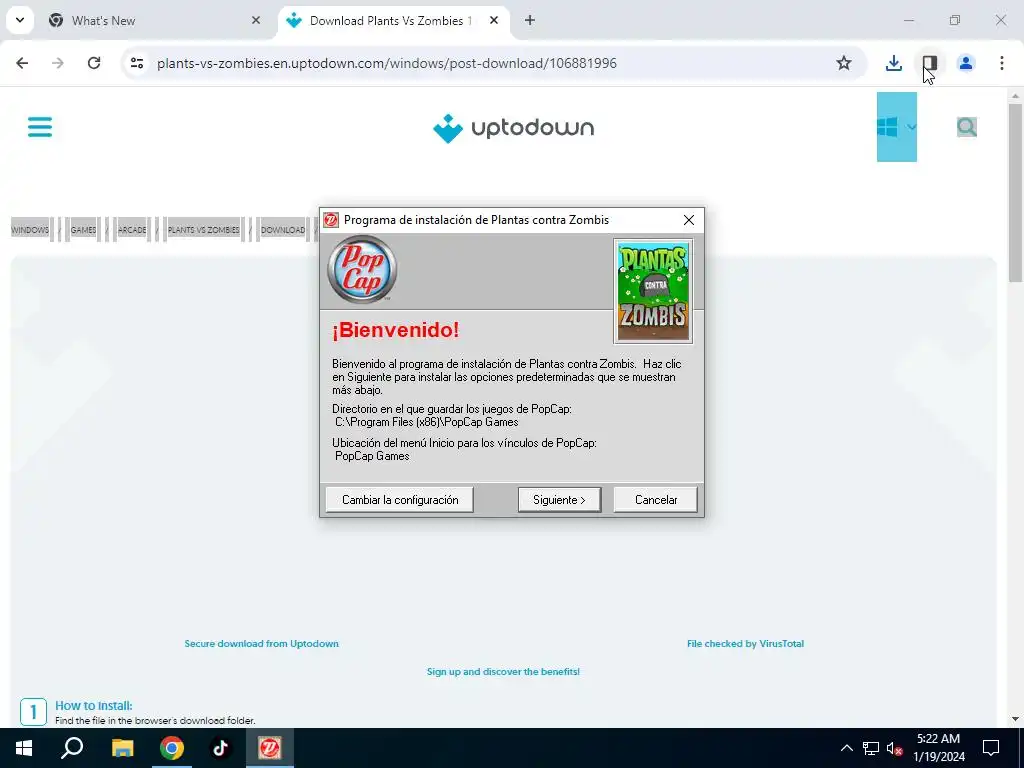The image size is (1024, 768).
Task: Click Sign up and discover the benefits
Action: pyautogui.click(x=503, y=671)
